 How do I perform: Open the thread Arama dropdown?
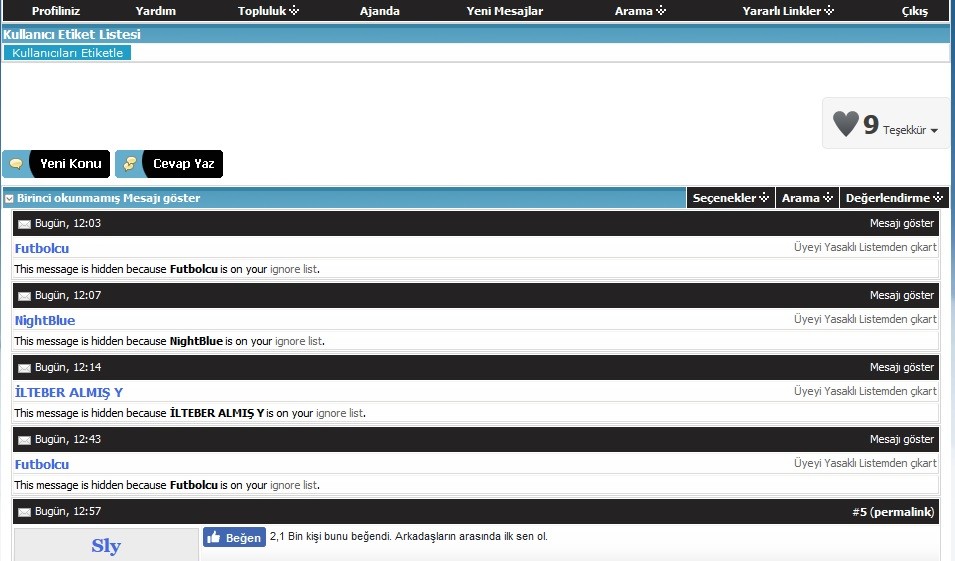pos(807,198)
